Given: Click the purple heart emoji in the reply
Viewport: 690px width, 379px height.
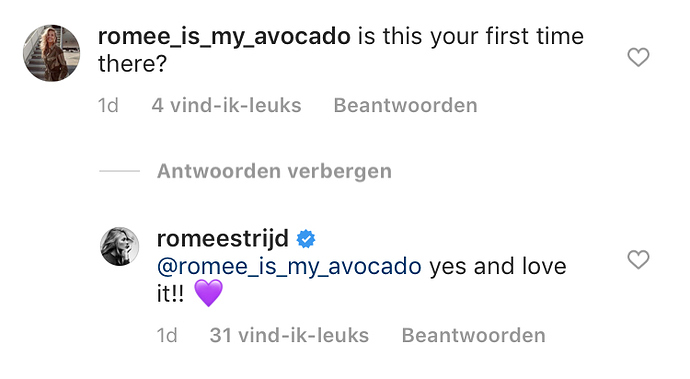Looking at the screenshot, I should (x=209, y=294).
